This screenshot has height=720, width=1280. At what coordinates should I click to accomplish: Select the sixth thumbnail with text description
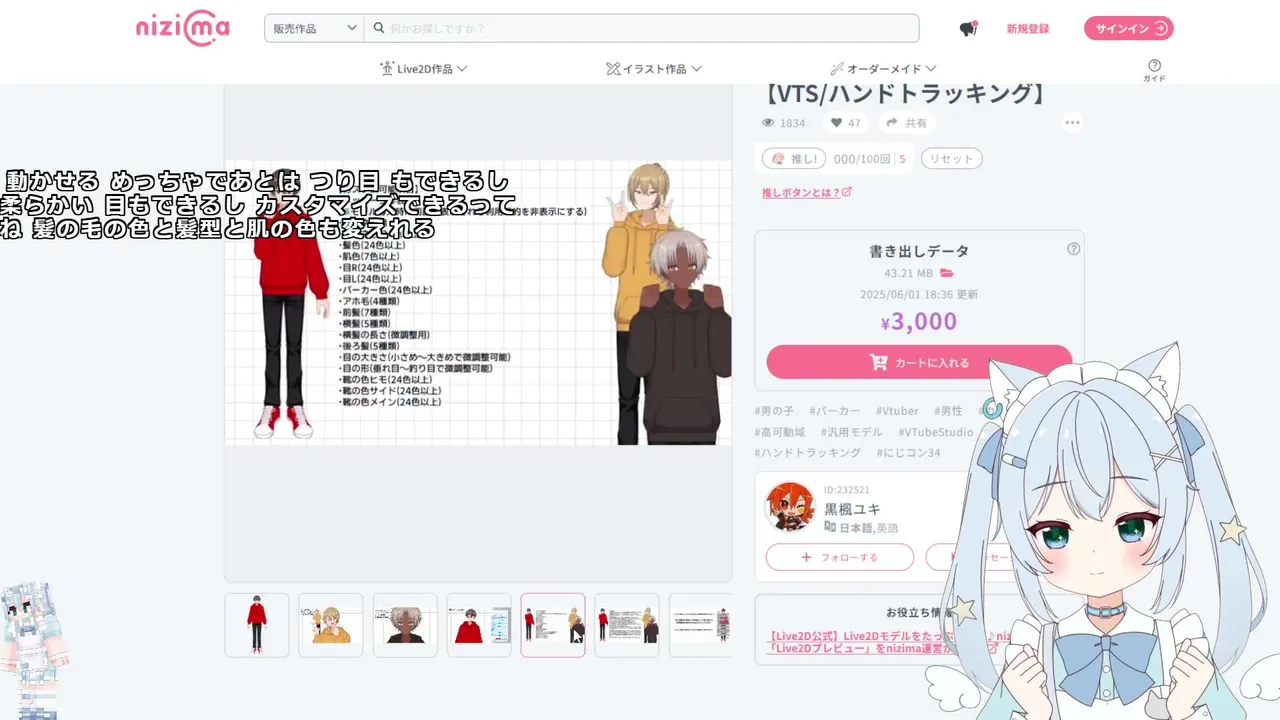627,625
